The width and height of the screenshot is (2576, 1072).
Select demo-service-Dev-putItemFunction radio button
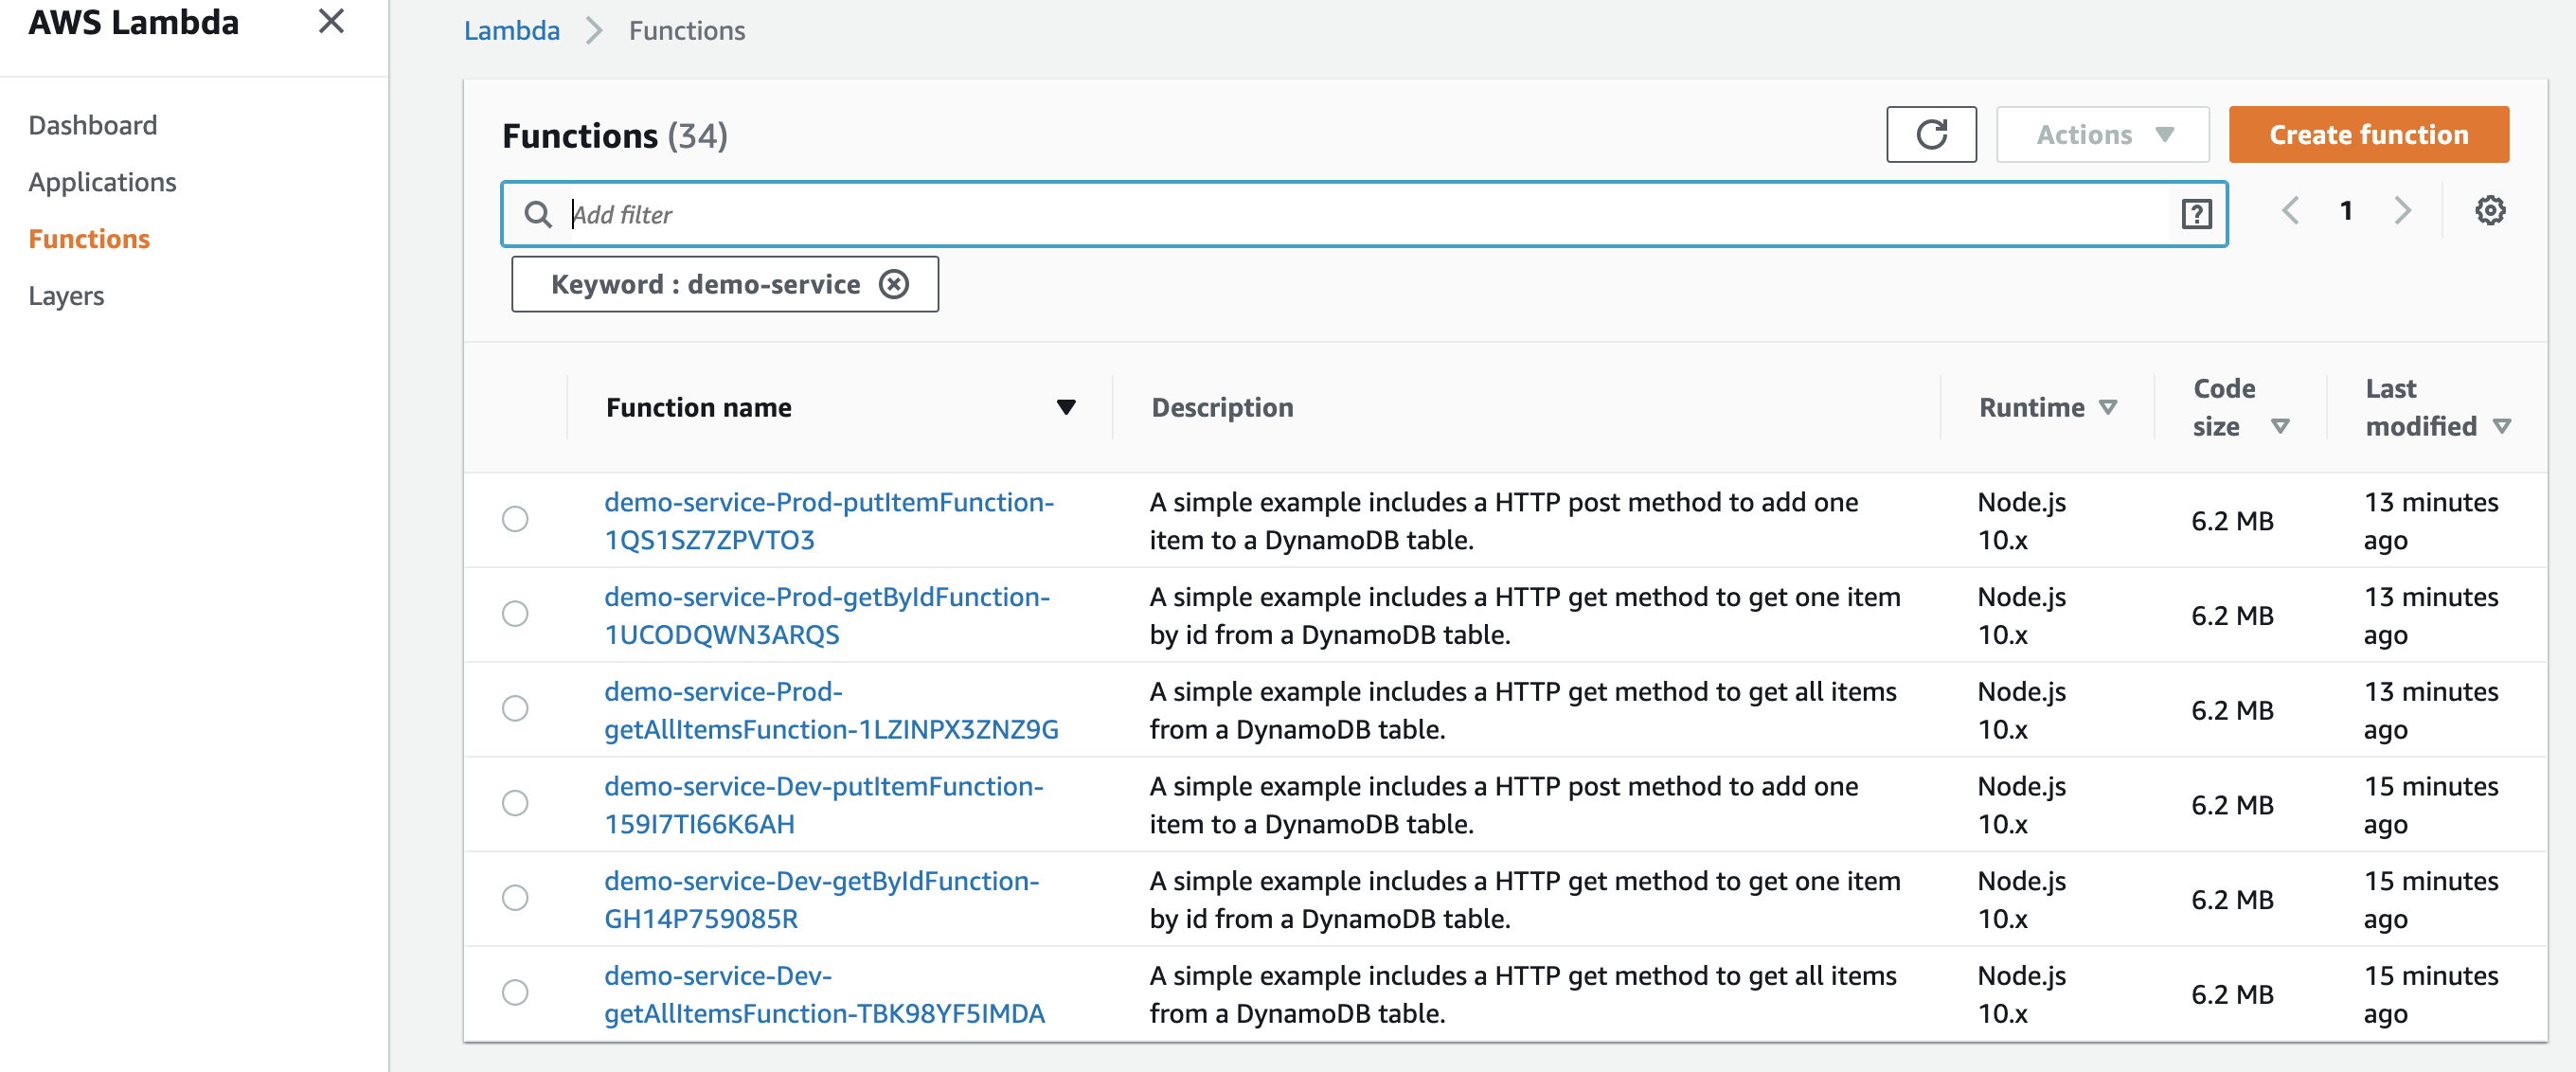point(515,803)
